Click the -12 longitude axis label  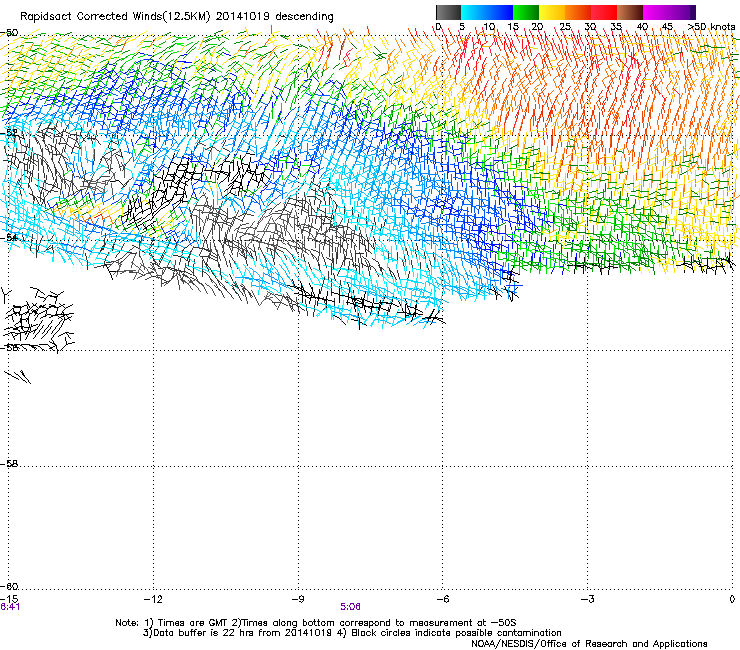pyautogui.click(x=153, y=599)
